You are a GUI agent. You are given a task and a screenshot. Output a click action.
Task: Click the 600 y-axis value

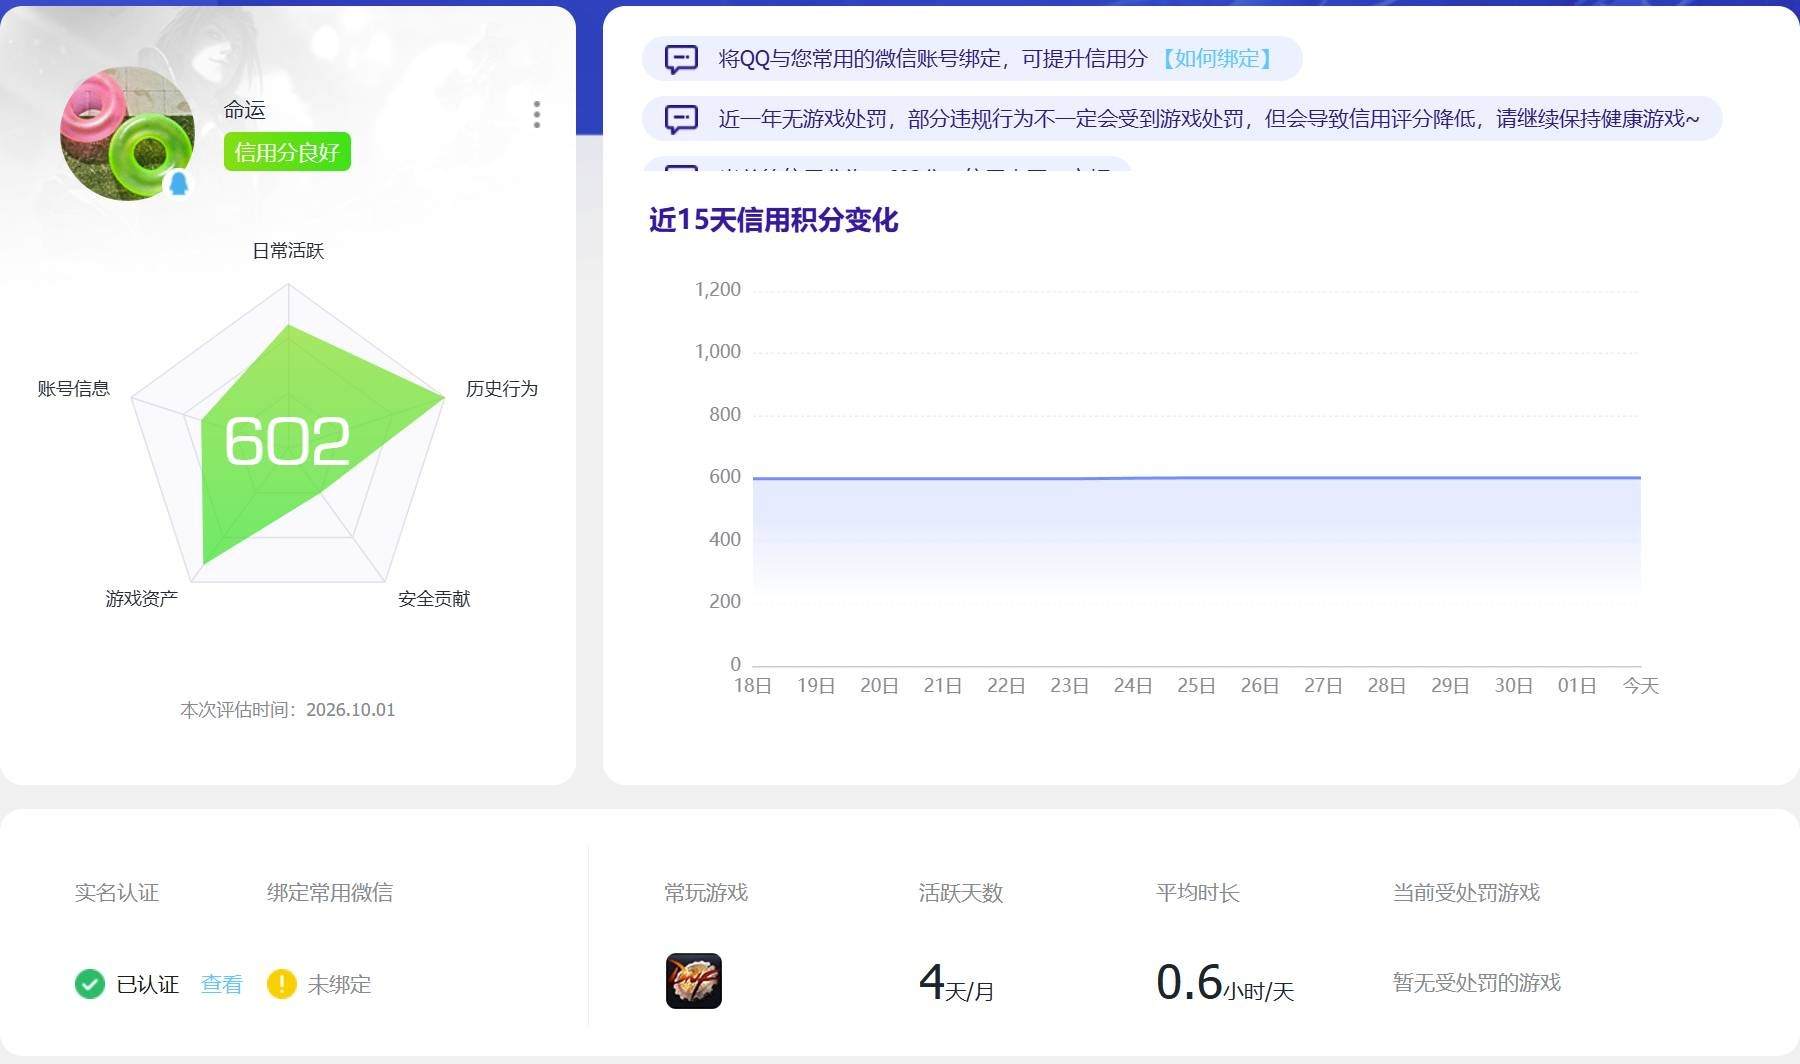725,477
